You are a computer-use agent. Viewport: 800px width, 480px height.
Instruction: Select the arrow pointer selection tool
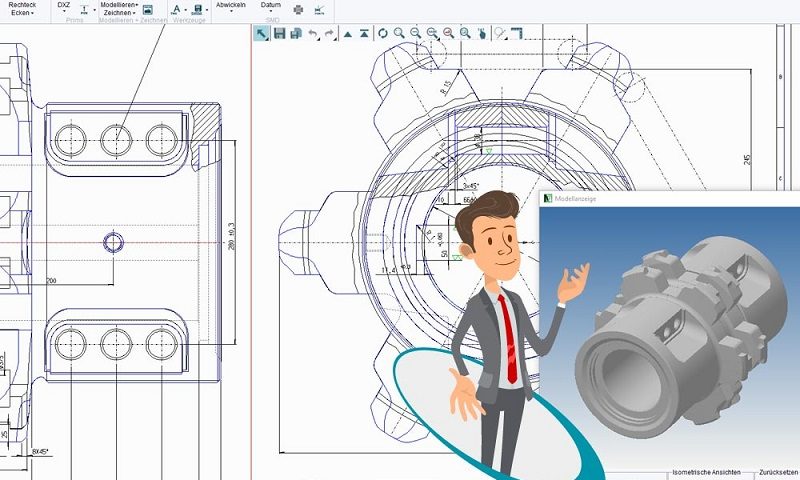[262, 34]
